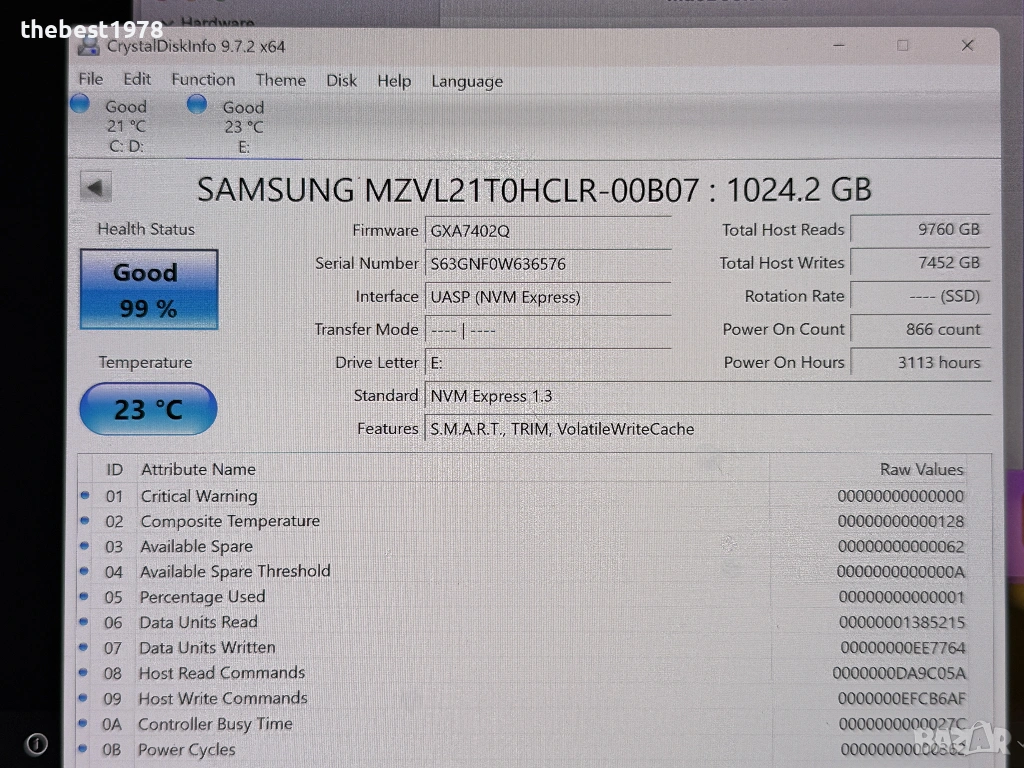Open the Help menu
This screenshot has height=768, width=1024.
coord(394,81)
